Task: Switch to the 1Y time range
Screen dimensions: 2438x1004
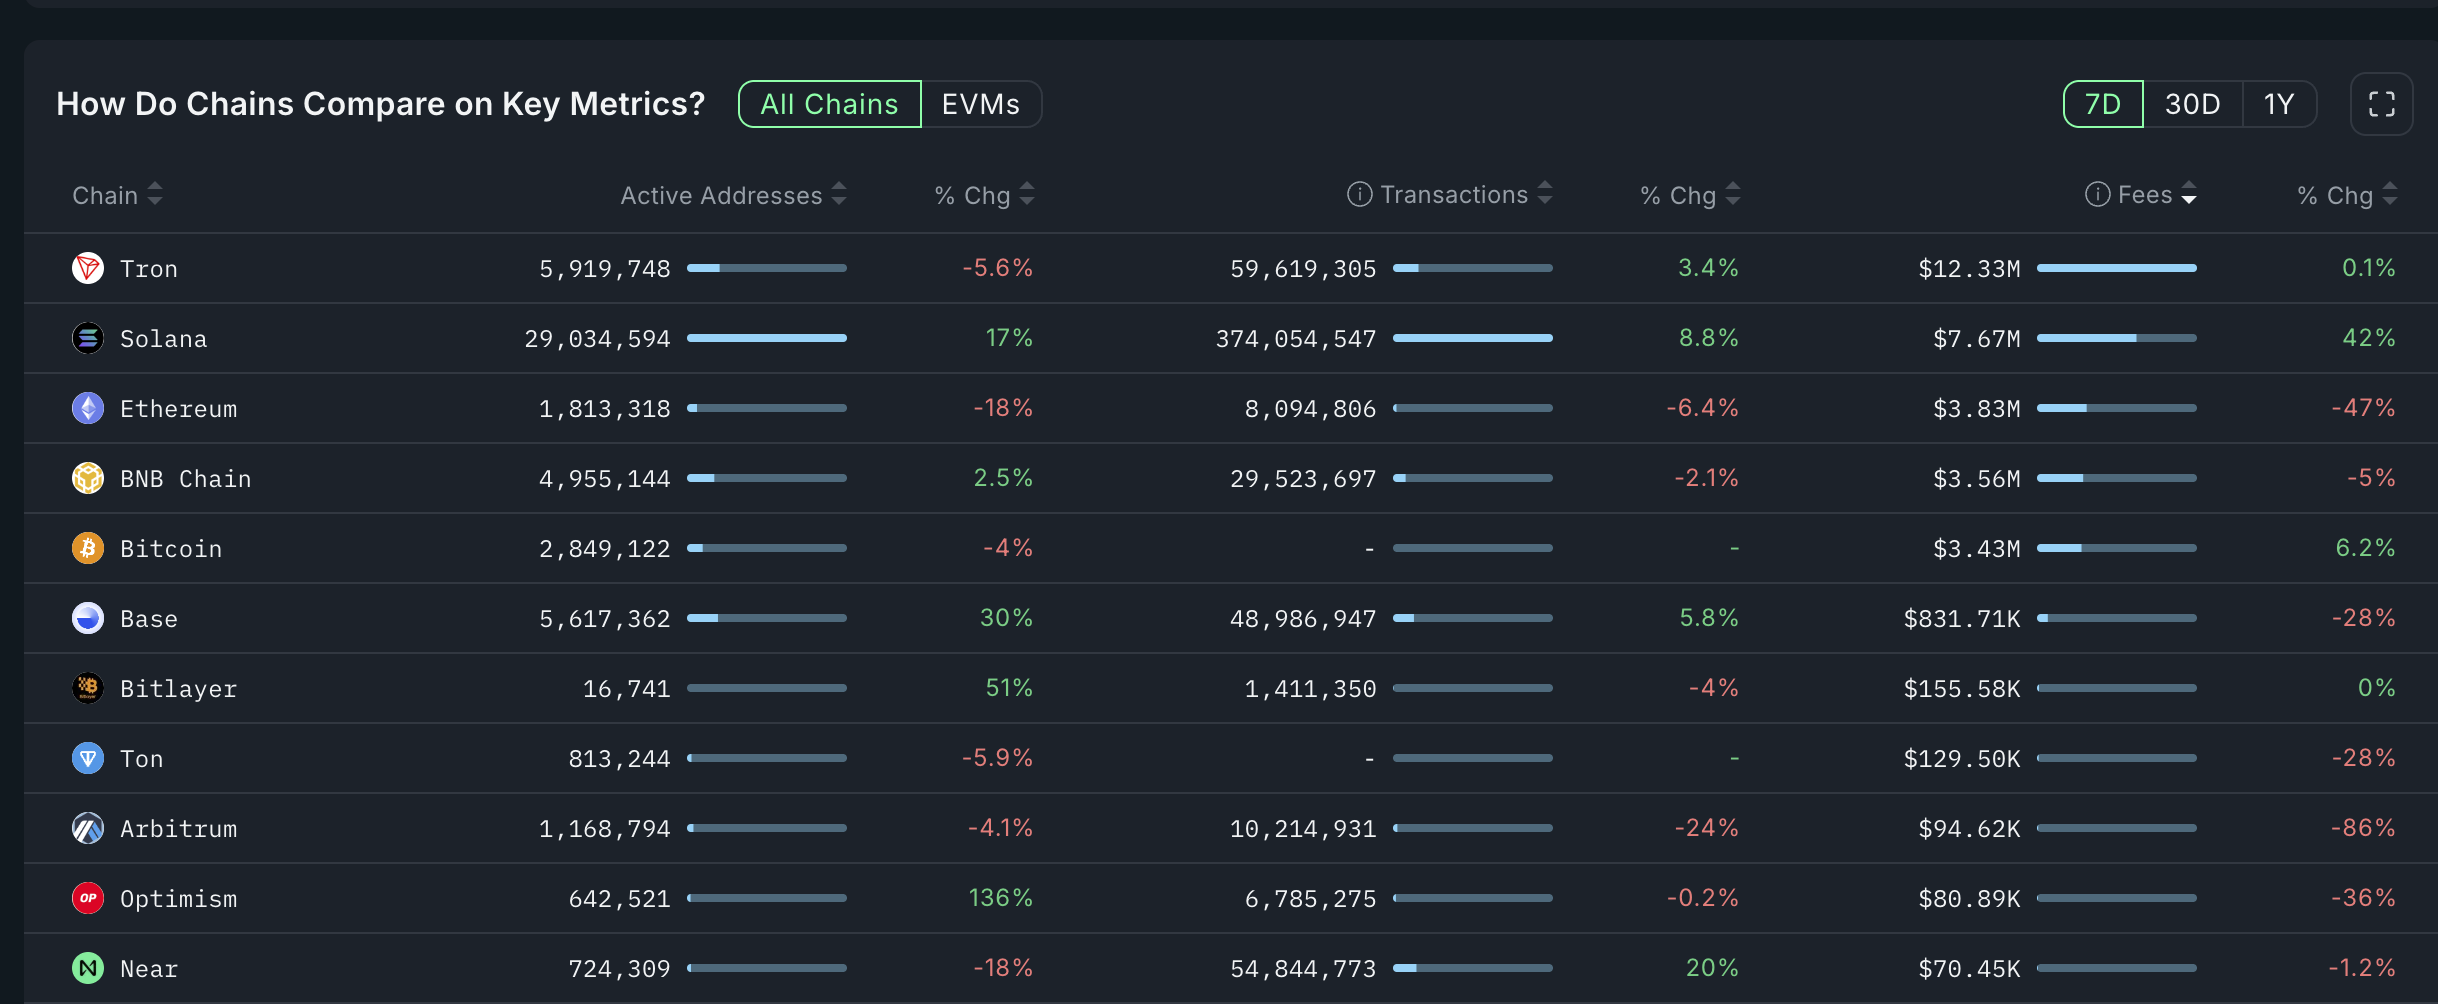Action: coord(2278,104)
